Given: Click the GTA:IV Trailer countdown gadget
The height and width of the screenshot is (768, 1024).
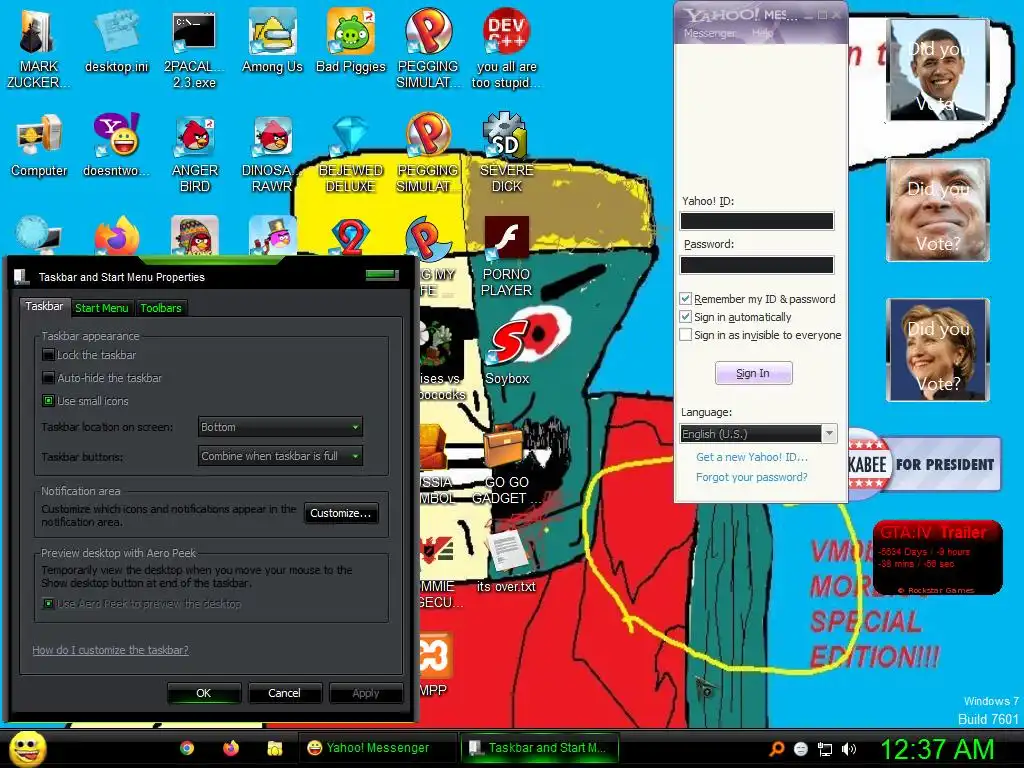Looking at the screenshot, I should [x=938, y=557].
